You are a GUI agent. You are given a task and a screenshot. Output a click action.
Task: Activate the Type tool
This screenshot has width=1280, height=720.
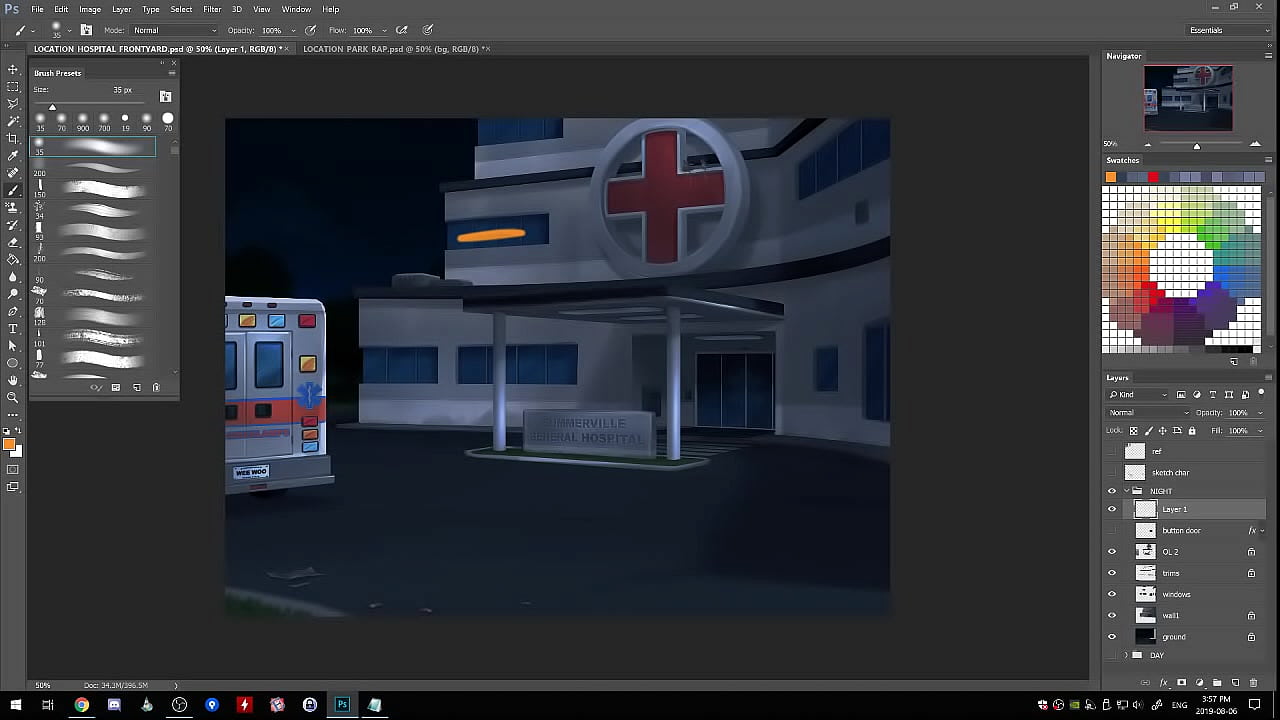click(x=13, y=328)
